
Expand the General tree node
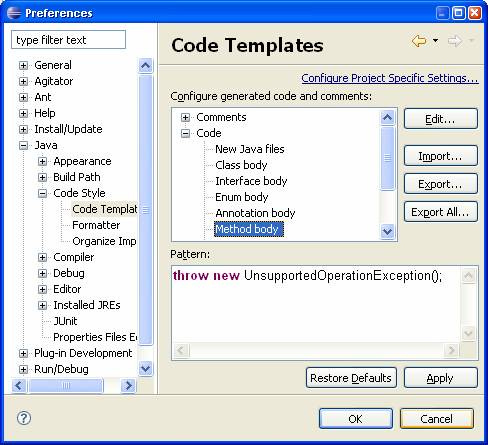point(23,65)
